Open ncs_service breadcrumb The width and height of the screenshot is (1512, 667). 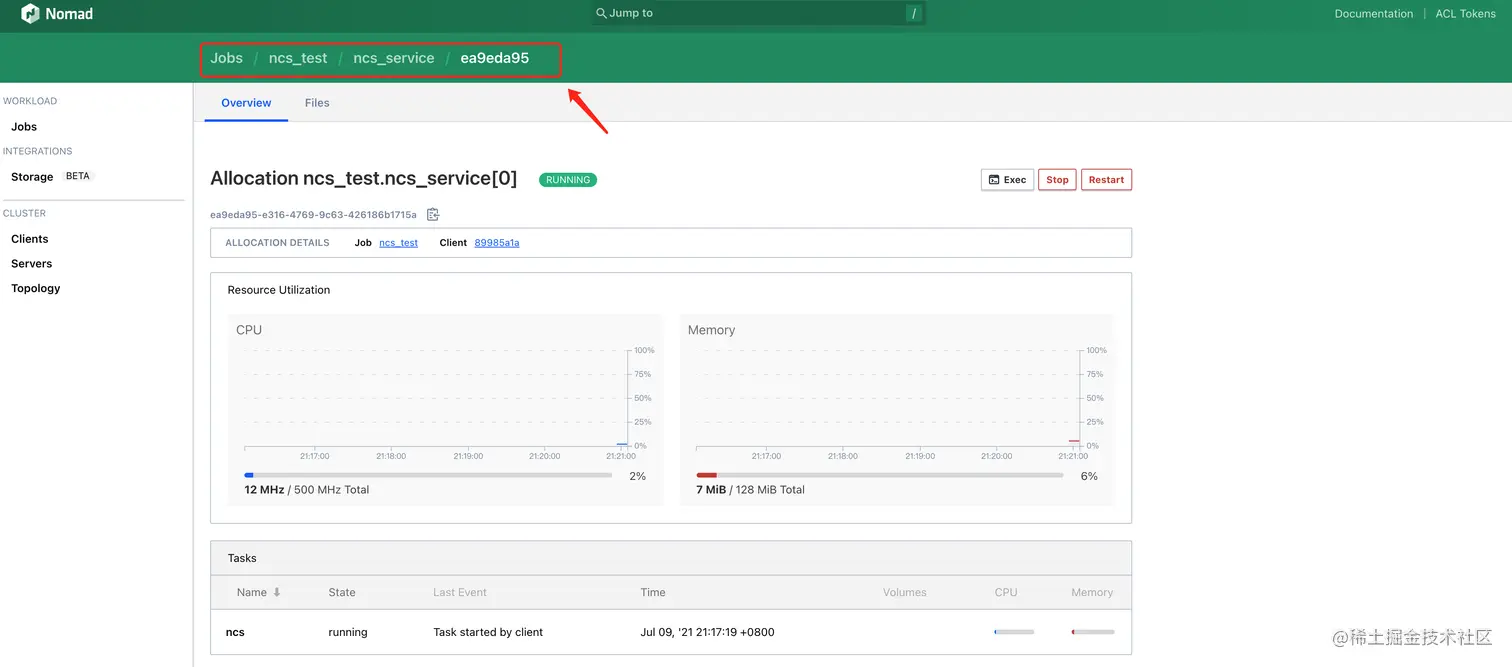point(394,58)
